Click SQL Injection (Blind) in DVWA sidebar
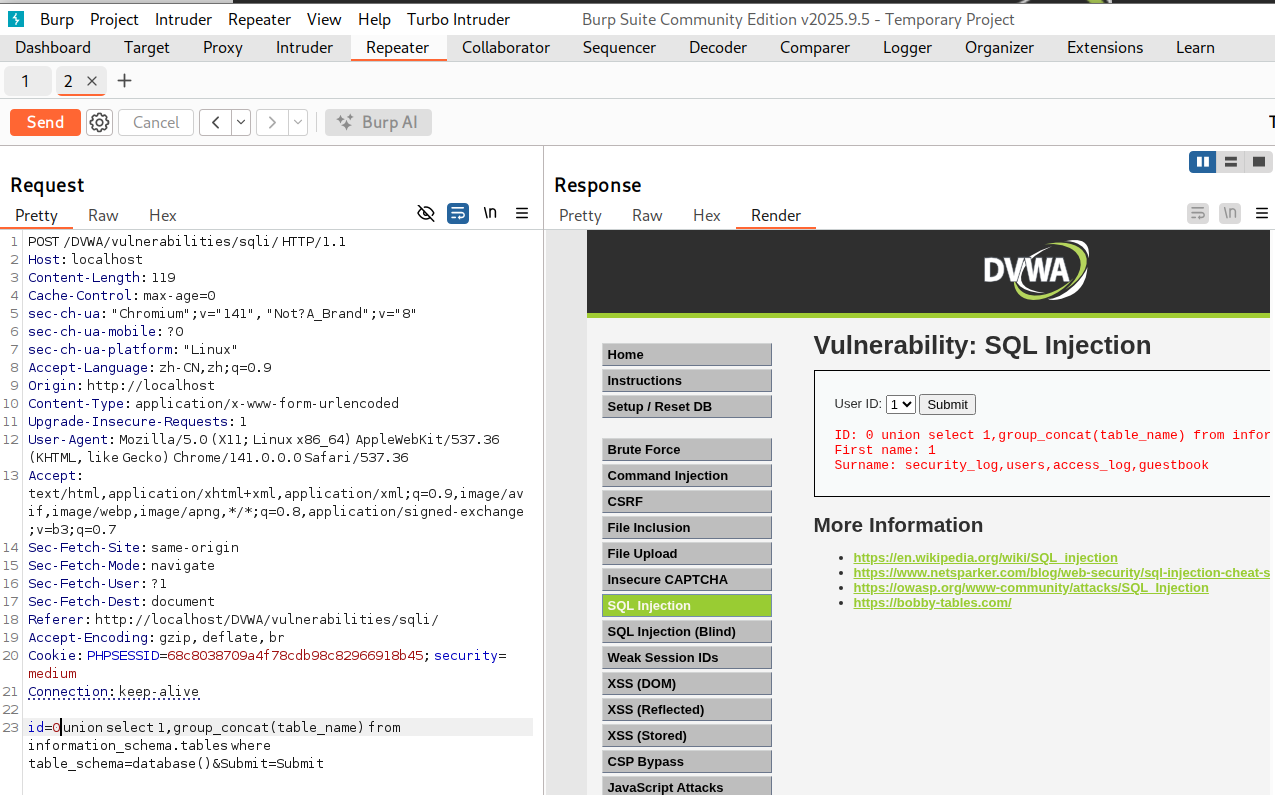1275x795 pixels. [687, 631]
